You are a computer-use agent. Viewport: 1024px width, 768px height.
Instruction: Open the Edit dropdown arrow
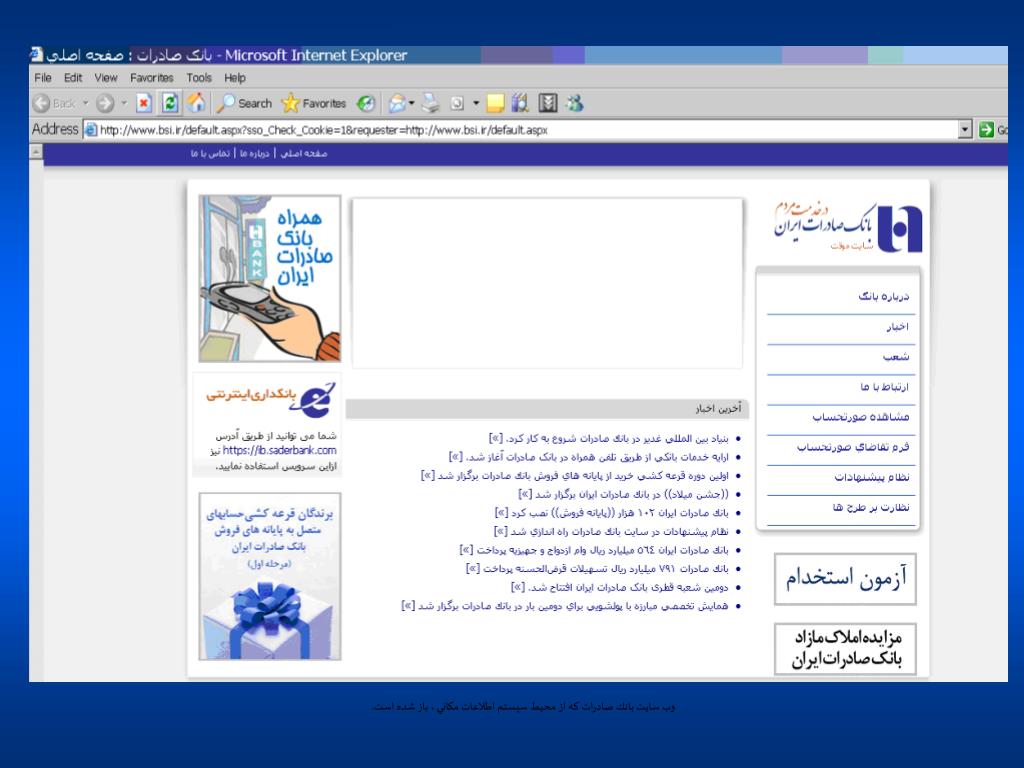[476, 103]
